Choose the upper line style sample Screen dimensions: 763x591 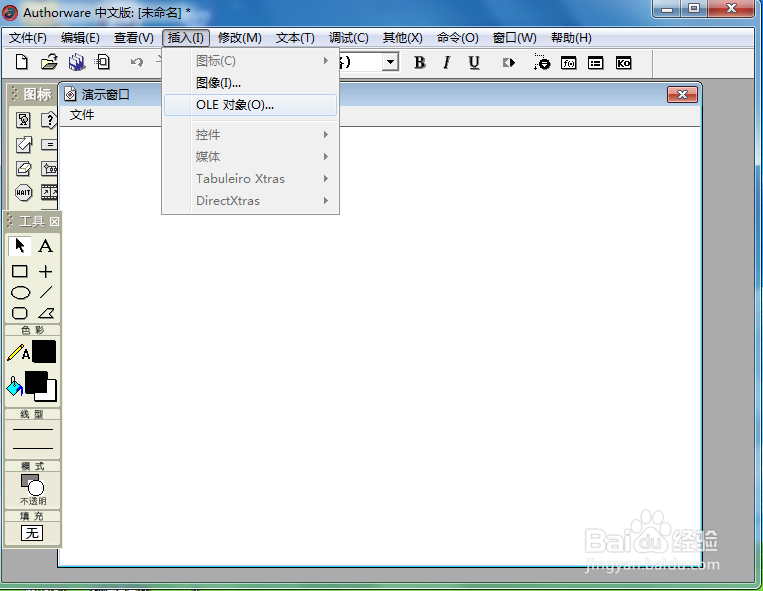point(33,430)
